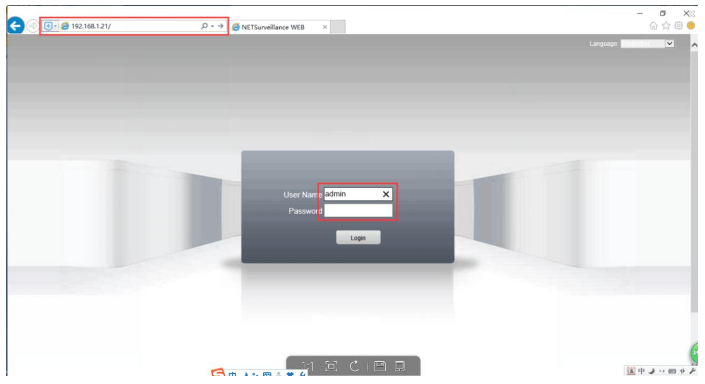Viewport: 705px width, 384px height.
Task: Click the go arrow in address bar
Action: (x=220, y=26)
